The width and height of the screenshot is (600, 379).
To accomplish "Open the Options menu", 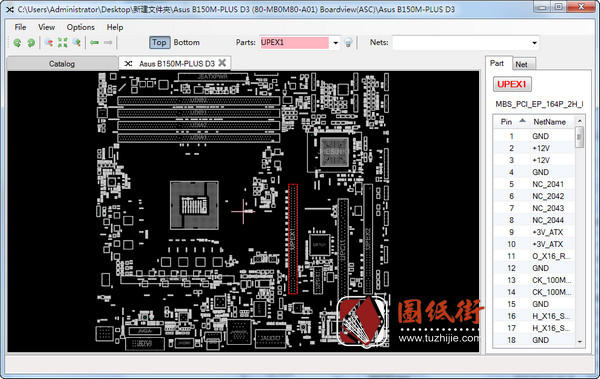I will pyautogui.click(x=80, y=27).
